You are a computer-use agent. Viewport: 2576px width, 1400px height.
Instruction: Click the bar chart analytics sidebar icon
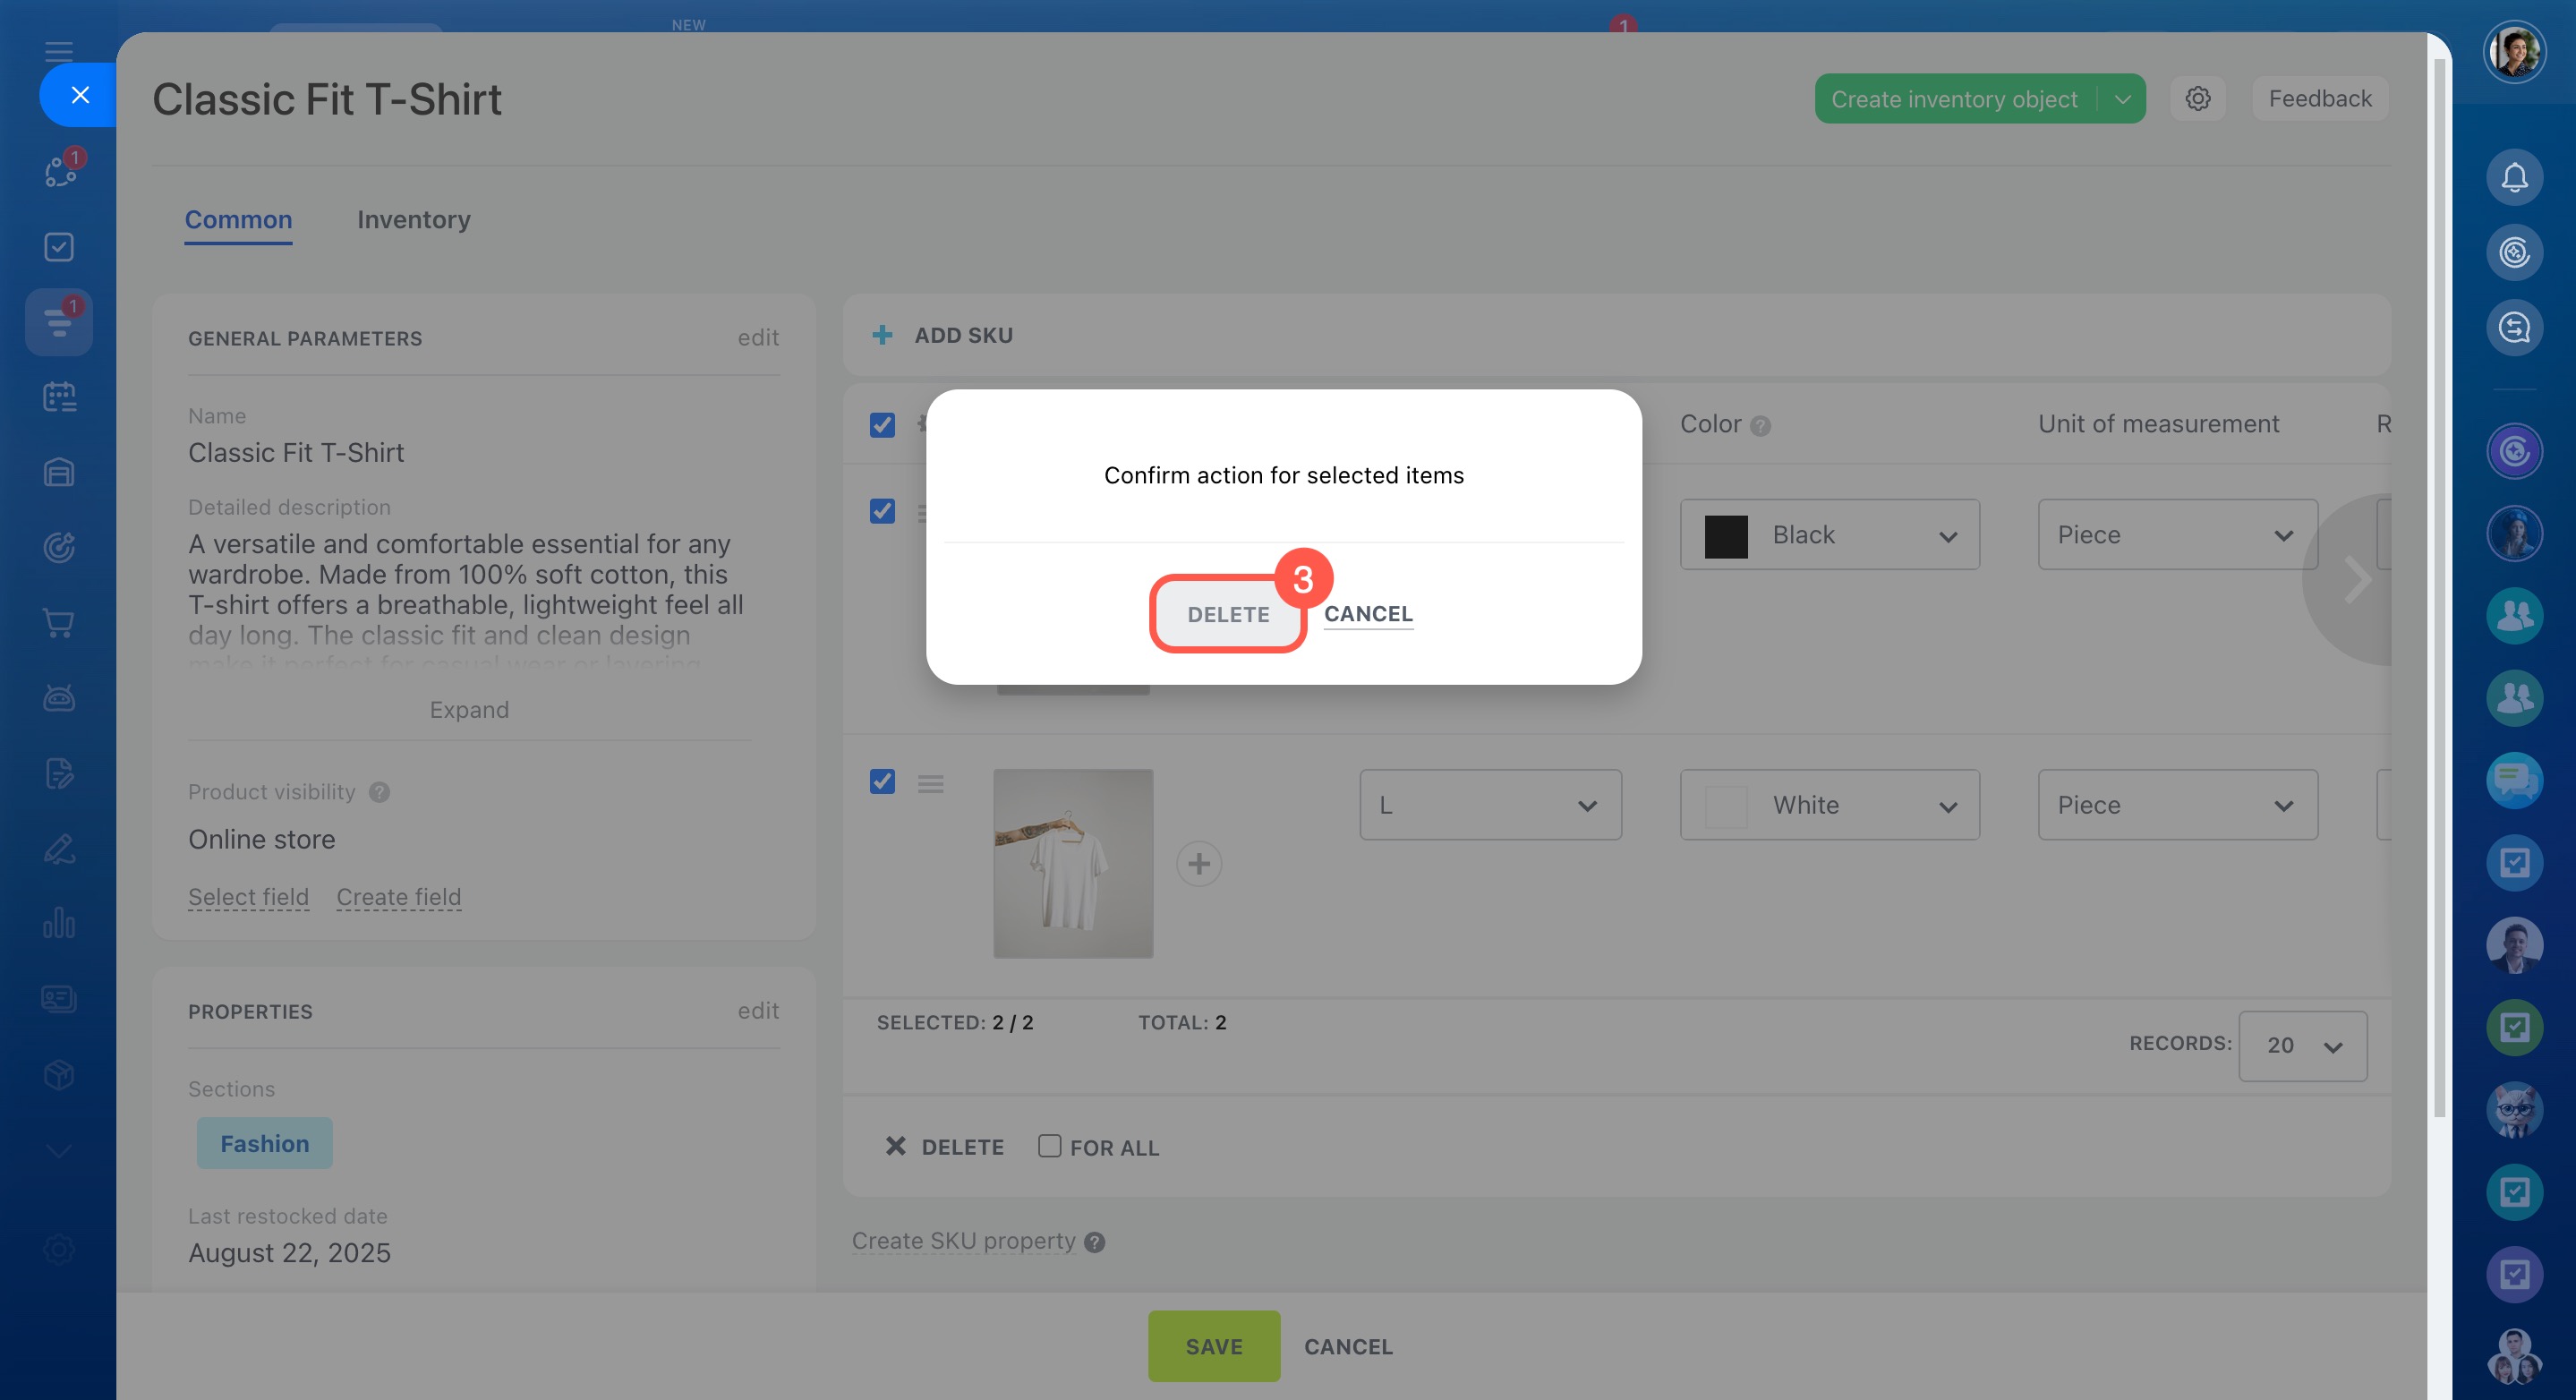pyautogui.click(x=59, y=922)
